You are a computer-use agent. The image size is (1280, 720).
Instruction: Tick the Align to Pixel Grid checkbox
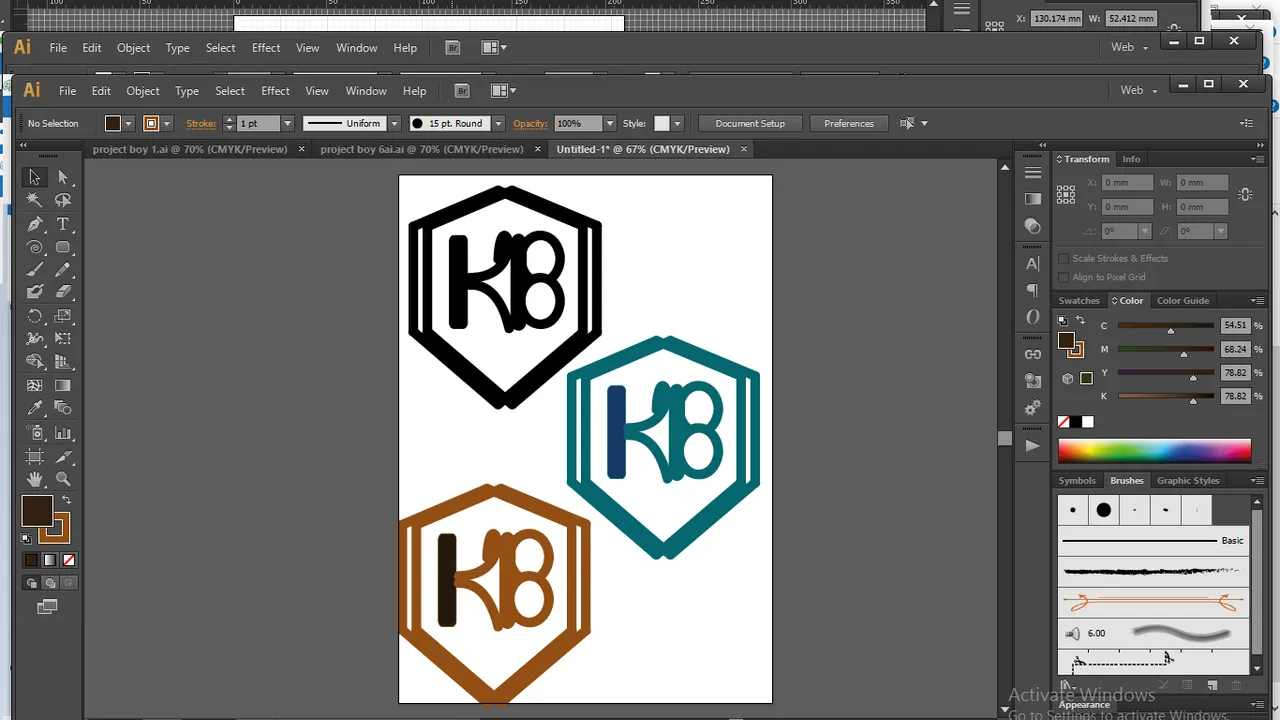pyautogui.click(x=1063, y=277)
